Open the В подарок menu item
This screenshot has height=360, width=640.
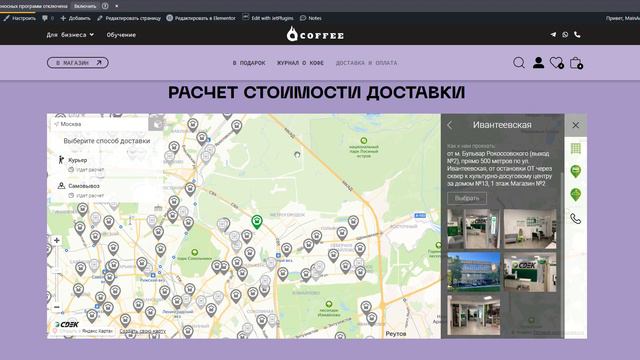pos(249,63)
